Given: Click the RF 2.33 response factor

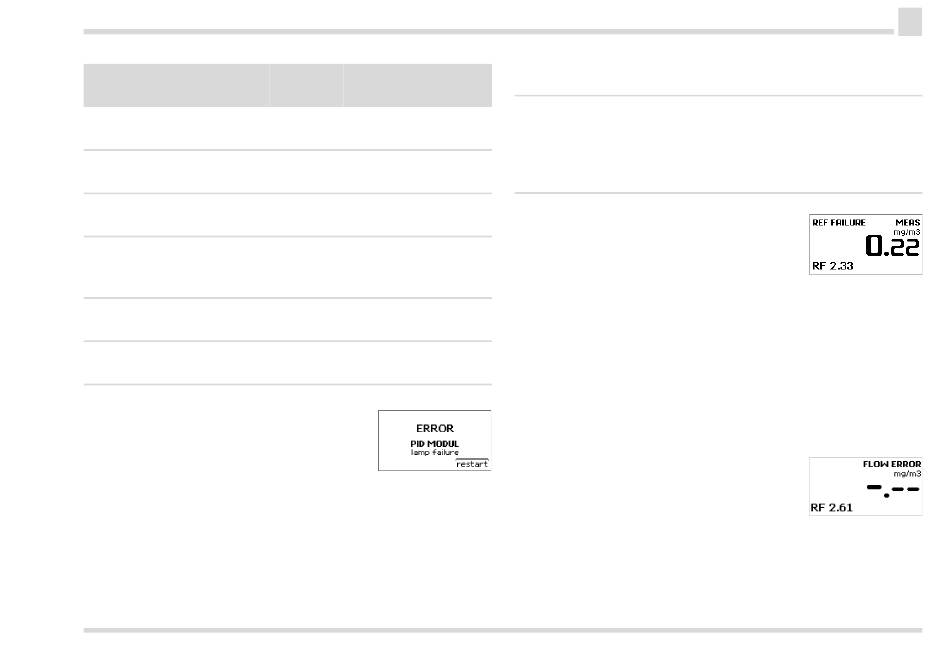Looking at the screenshot, I should [832, 265].
